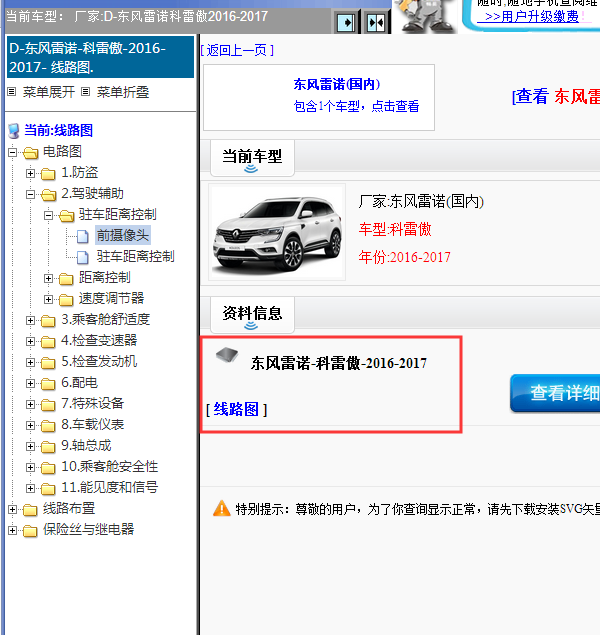The image size is (600, 635).
Task: Click folder icon next to 距离控制
Action: (x=66, y=279)
